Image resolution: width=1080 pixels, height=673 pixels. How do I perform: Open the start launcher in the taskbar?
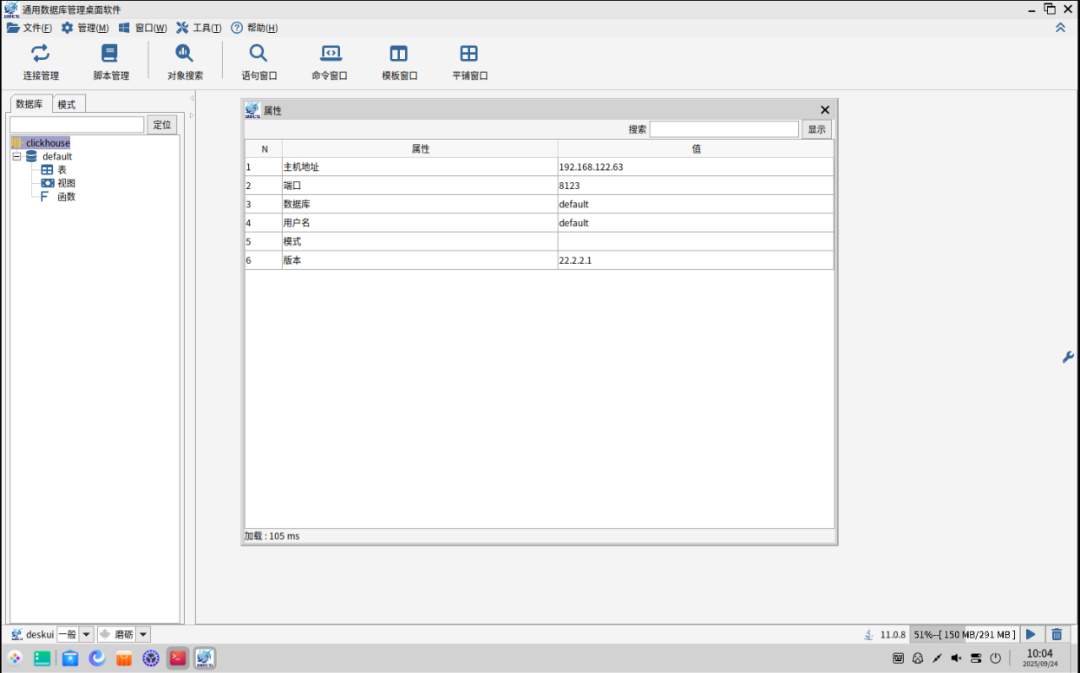tap(14, 658)
